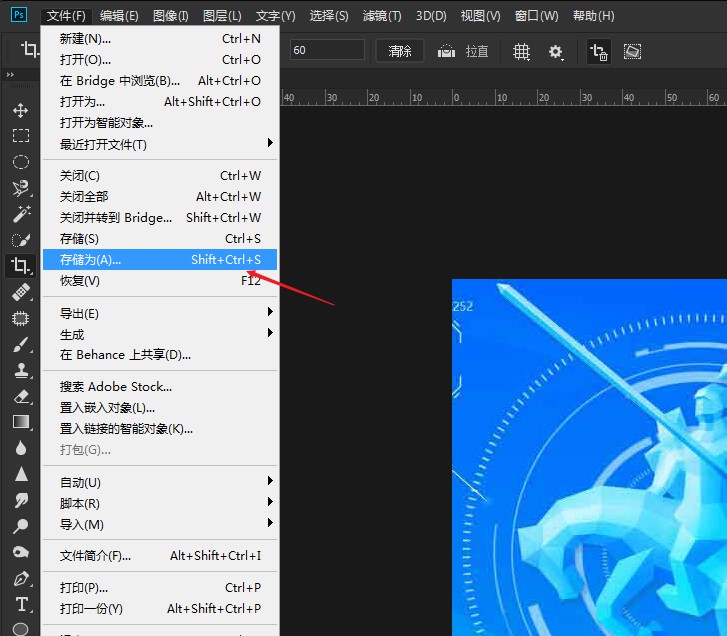The width and height of the screenshot is (727, 636).
Task: Select the Sponge tool
Action: pyautogui.click(x=20, y=552)
